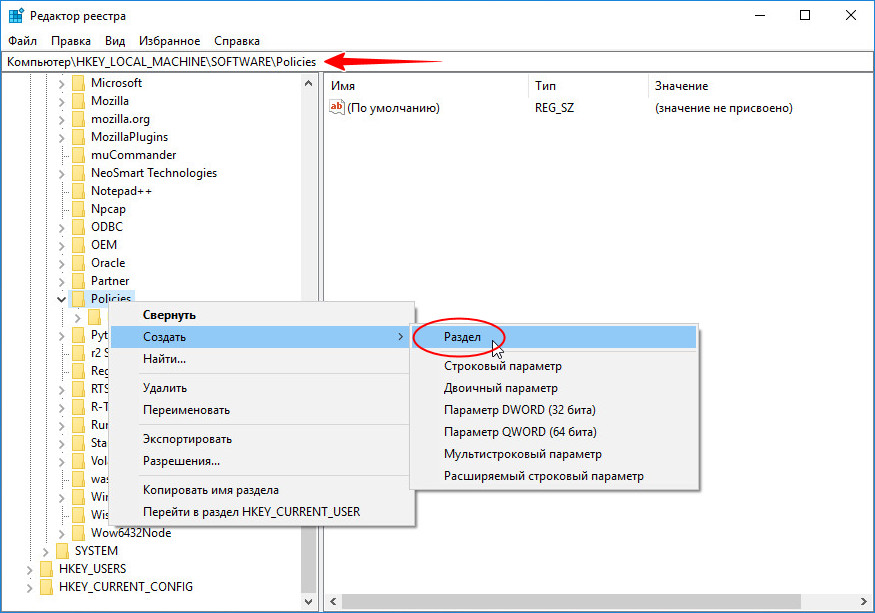Click the tree pane scroll-down arrow
Image resolution: width=875 pixels, height=613 pixels.
[309, 601]
